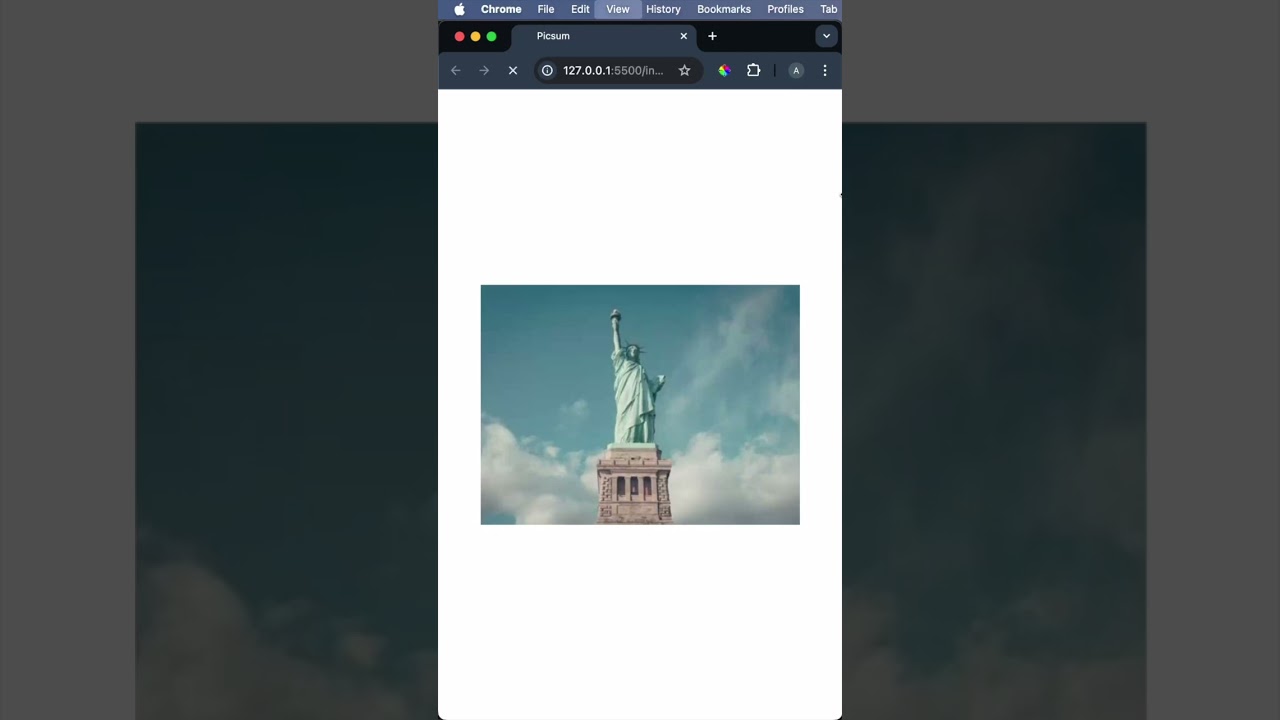Go back to the previous page

click(456, 70)
